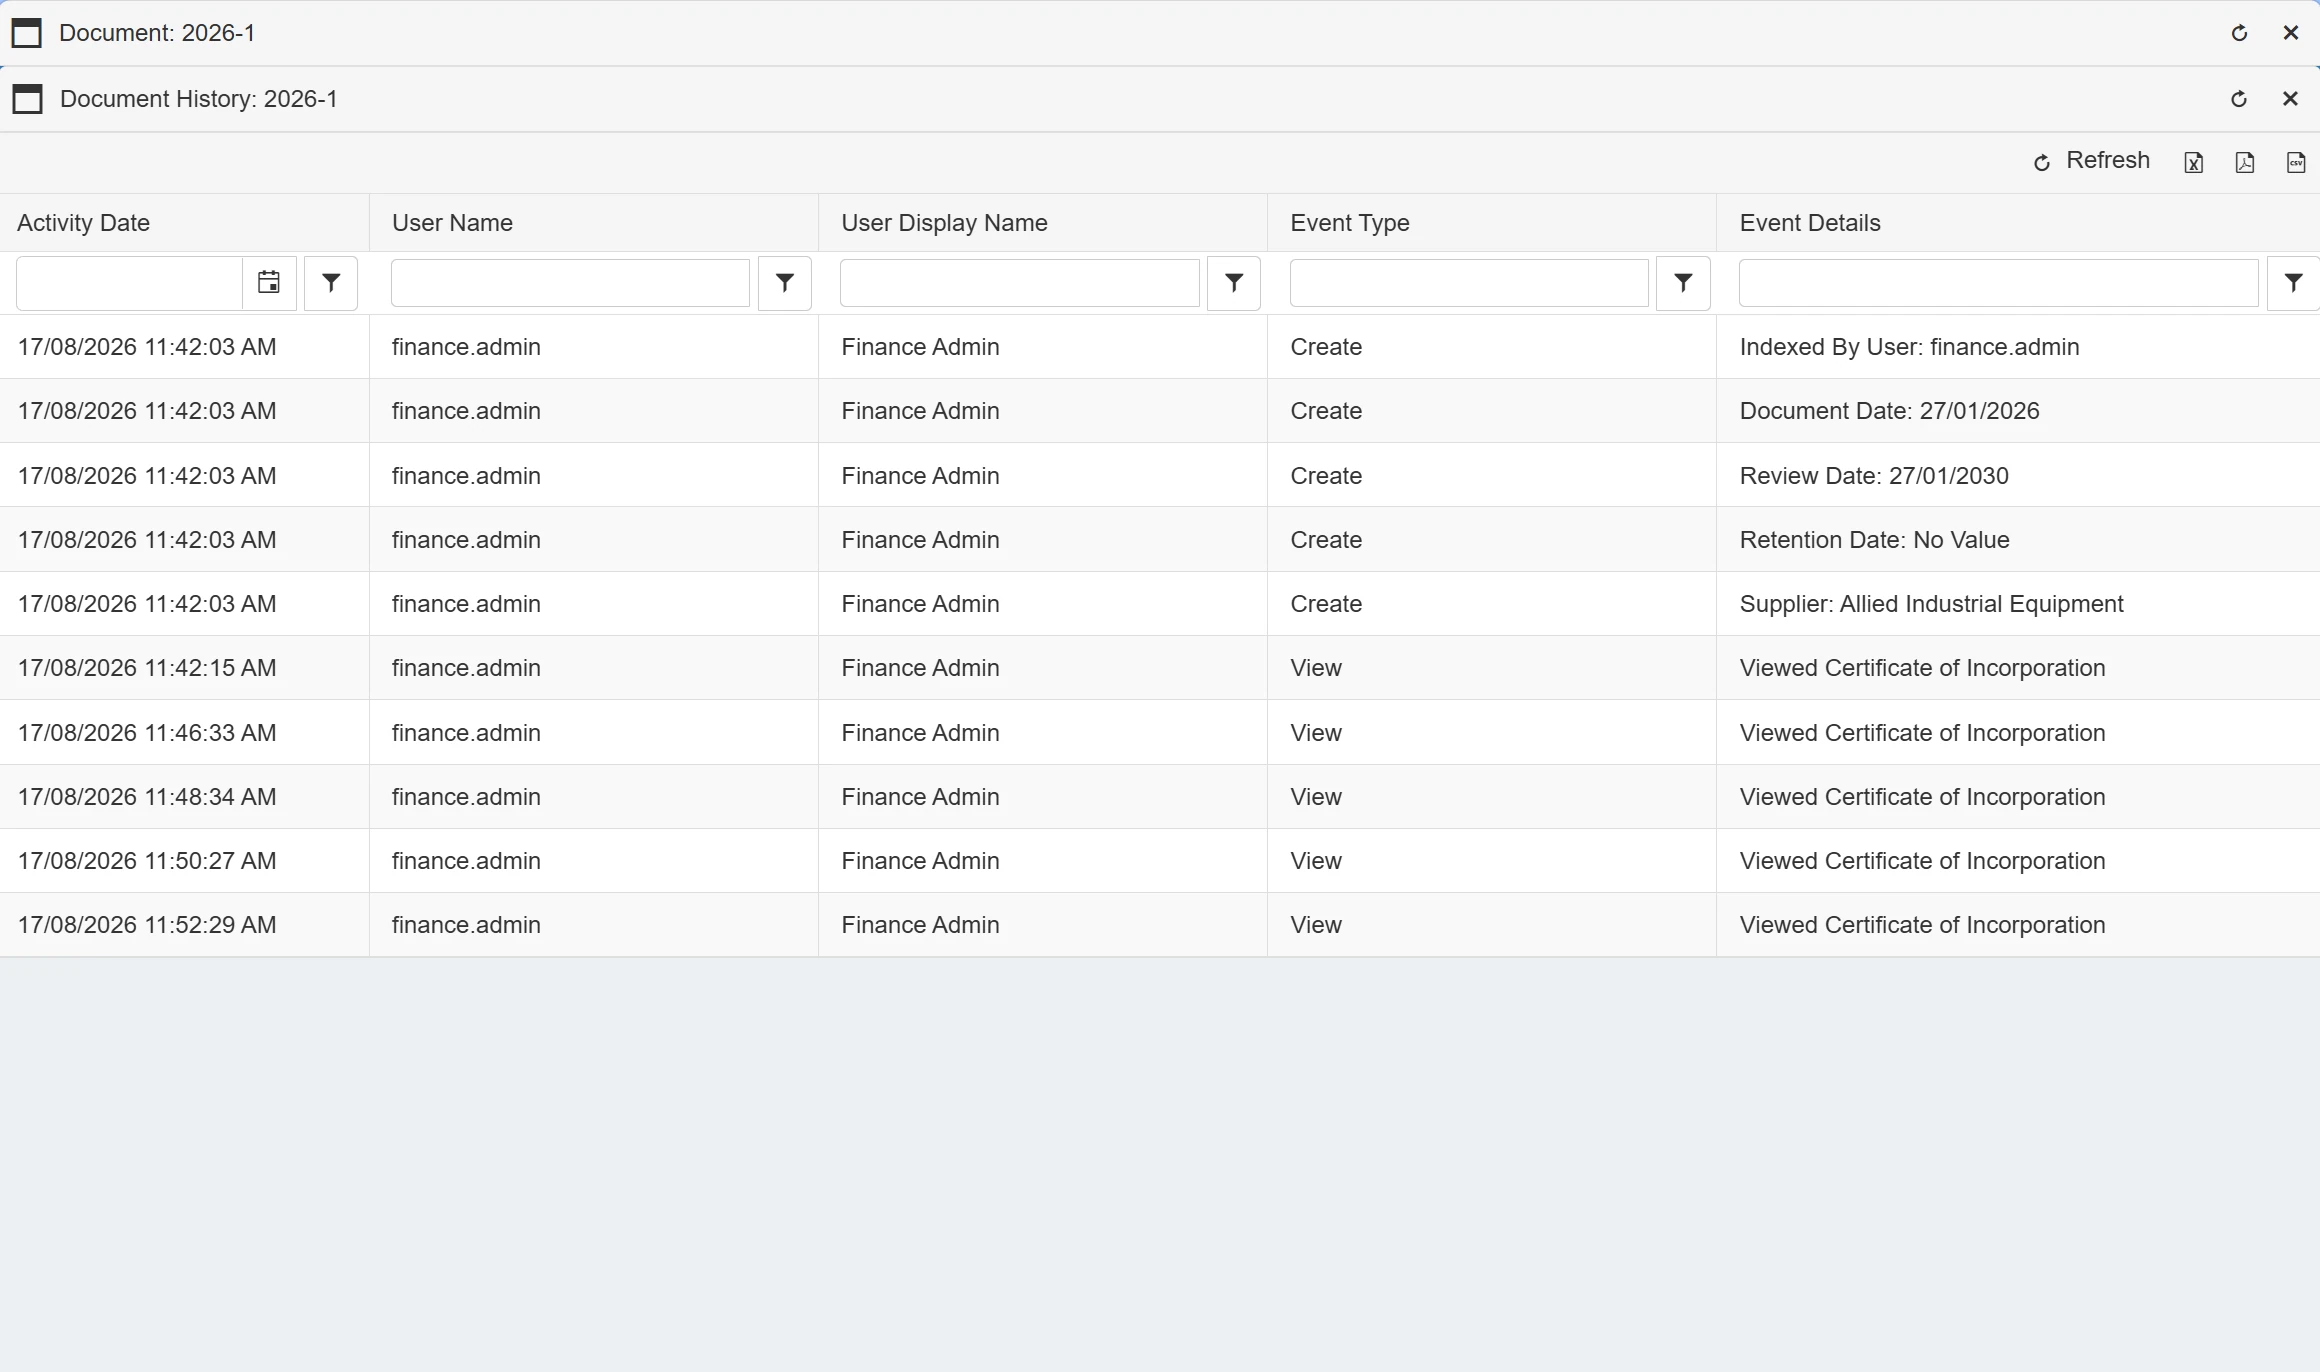Click the Document History window icon
Screen dimensions: 2320x1372
tap(27, 99)
